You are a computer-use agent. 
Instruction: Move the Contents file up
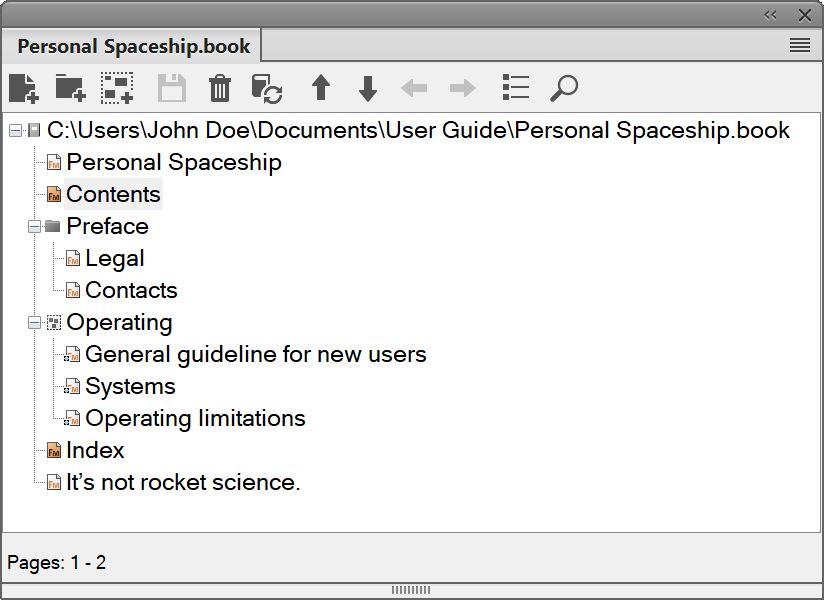320,88
